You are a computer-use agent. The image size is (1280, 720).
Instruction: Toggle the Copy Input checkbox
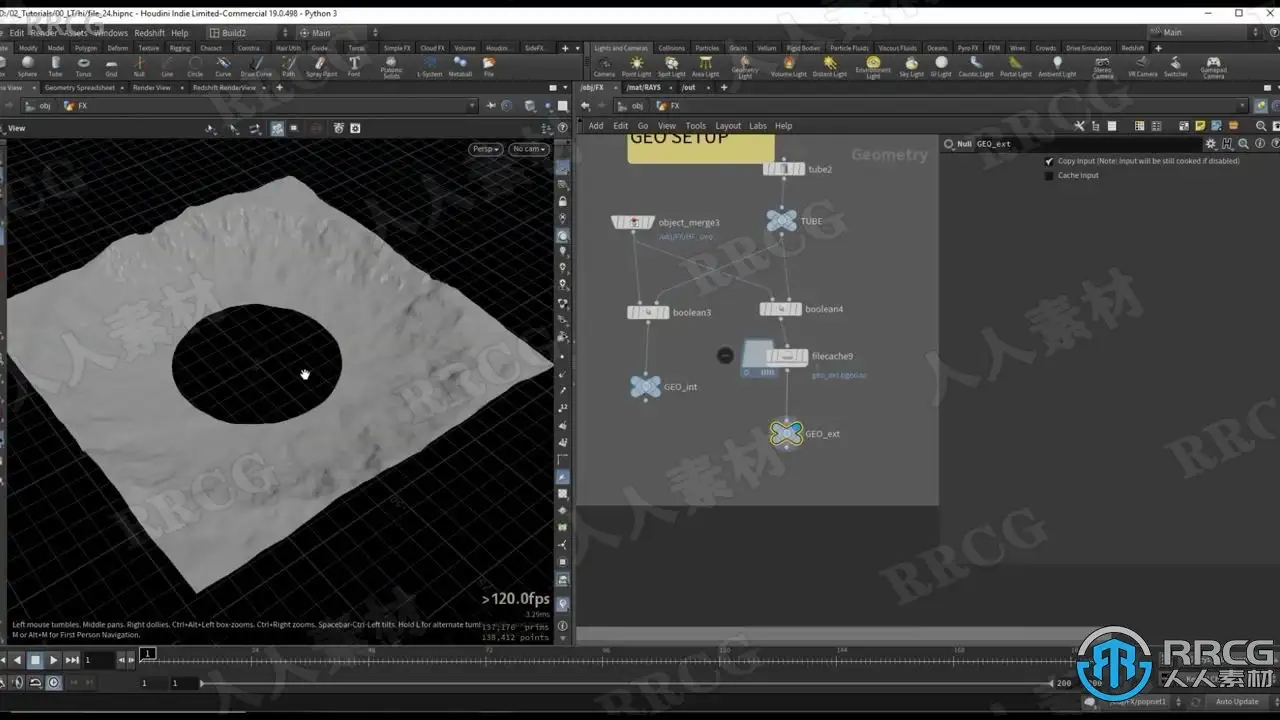pos(1049,161)
